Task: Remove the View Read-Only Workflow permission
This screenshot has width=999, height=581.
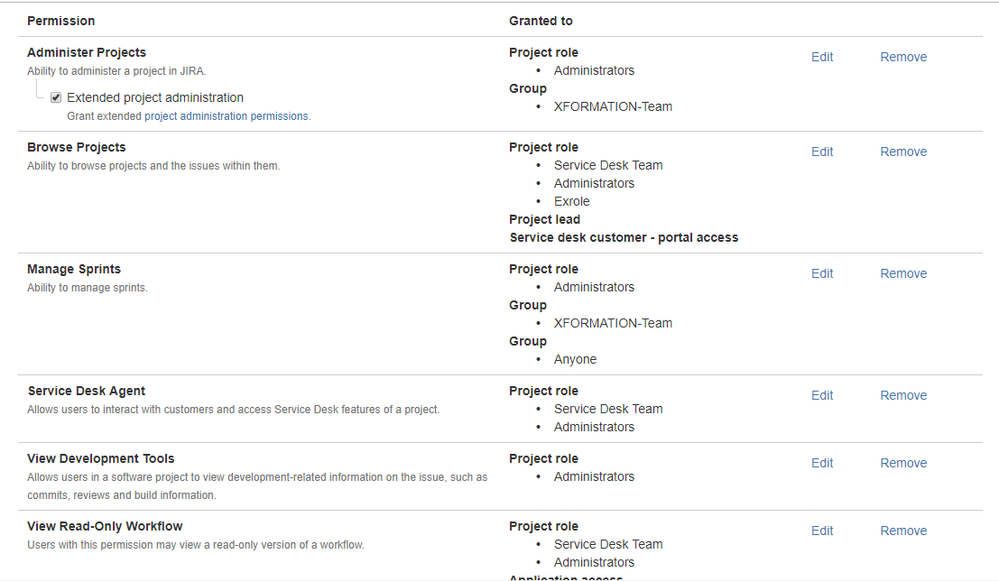Action: 902,530
